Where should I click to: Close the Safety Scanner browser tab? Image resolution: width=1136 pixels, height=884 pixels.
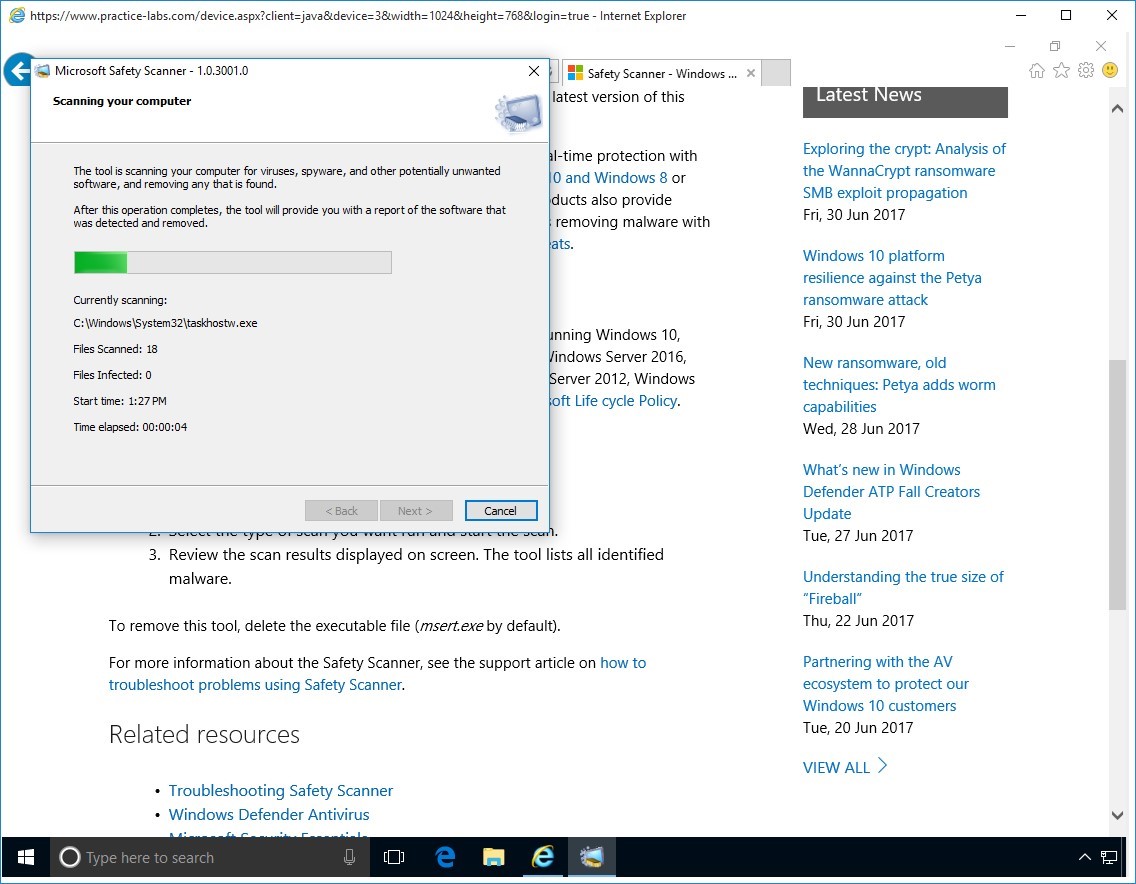click(x=751, y=73)
